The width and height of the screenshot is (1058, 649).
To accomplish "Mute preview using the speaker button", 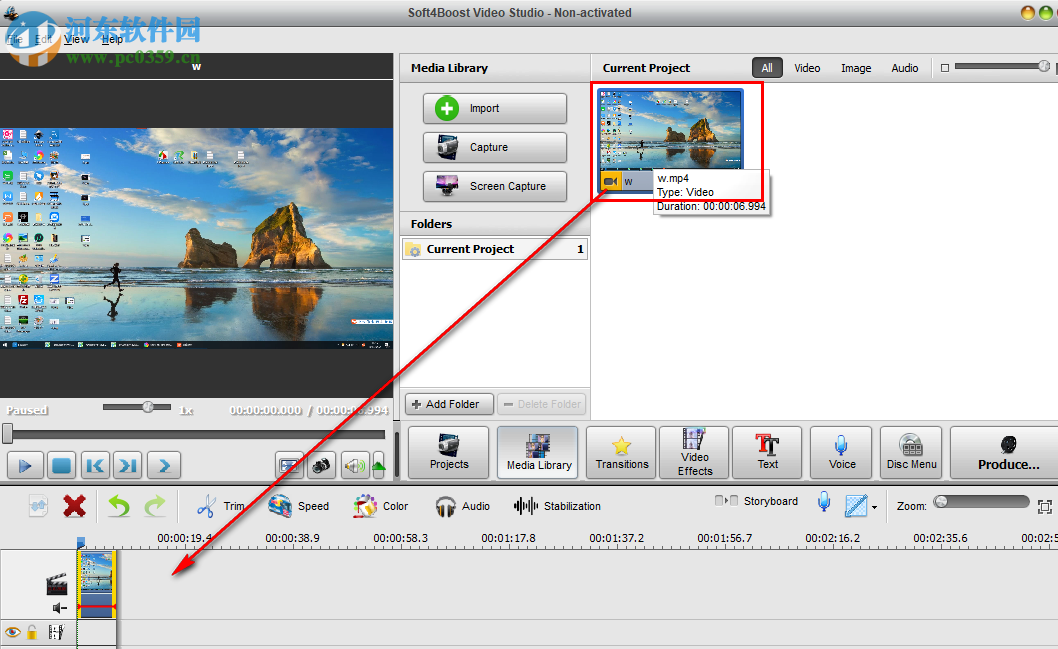I will coord(355,465).
